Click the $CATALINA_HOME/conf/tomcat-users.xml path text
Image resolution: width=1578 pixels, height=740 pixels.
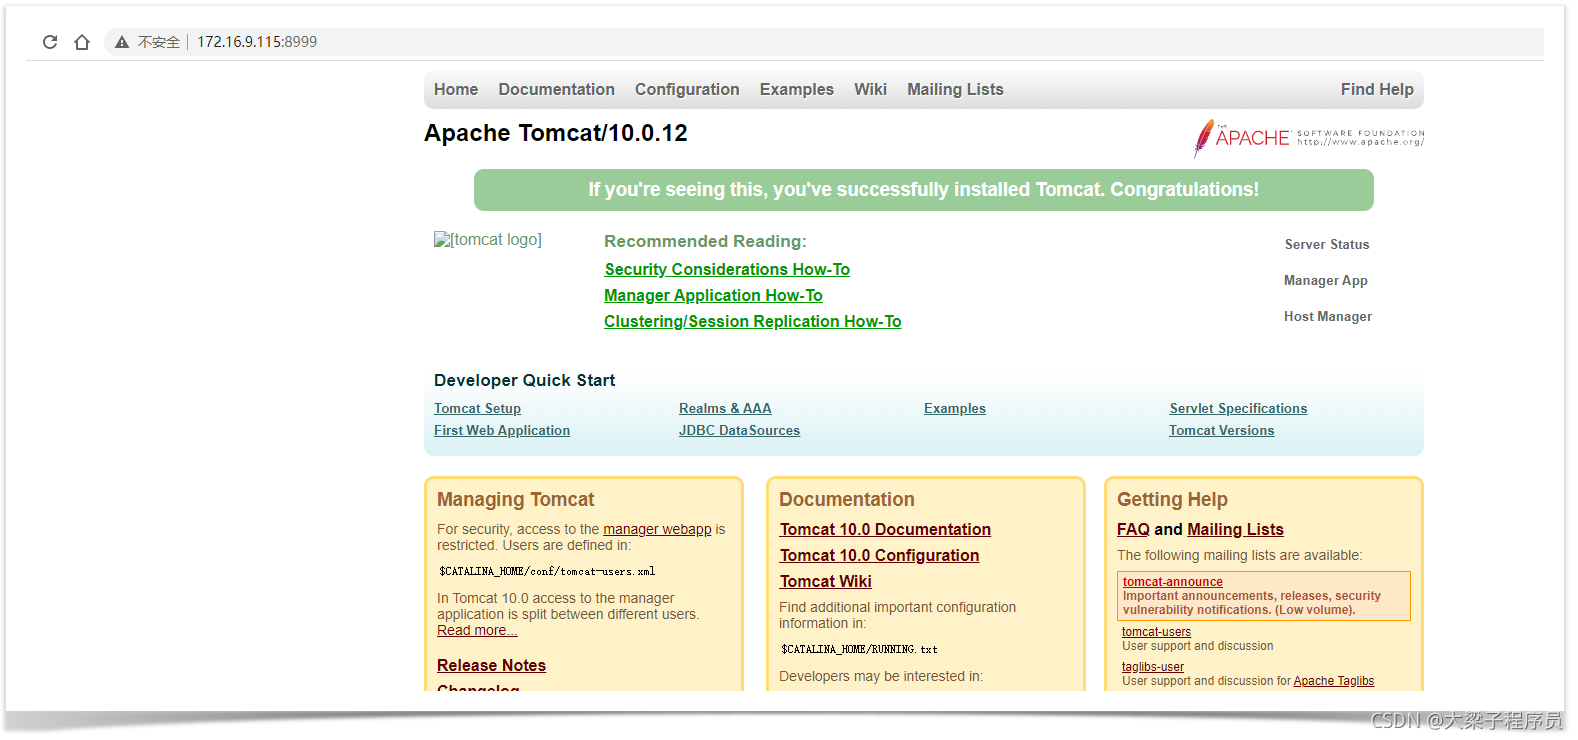[x=547, y=572]
